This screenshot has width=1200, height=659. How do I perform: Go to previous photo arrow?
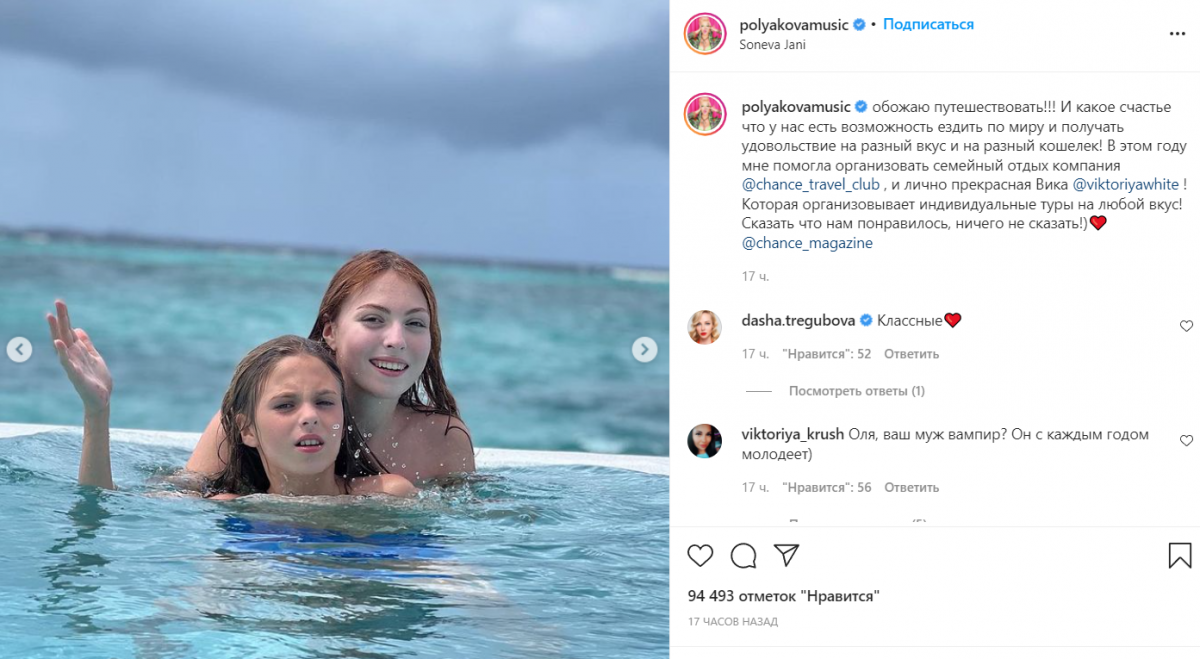click(x=19, y=349)
